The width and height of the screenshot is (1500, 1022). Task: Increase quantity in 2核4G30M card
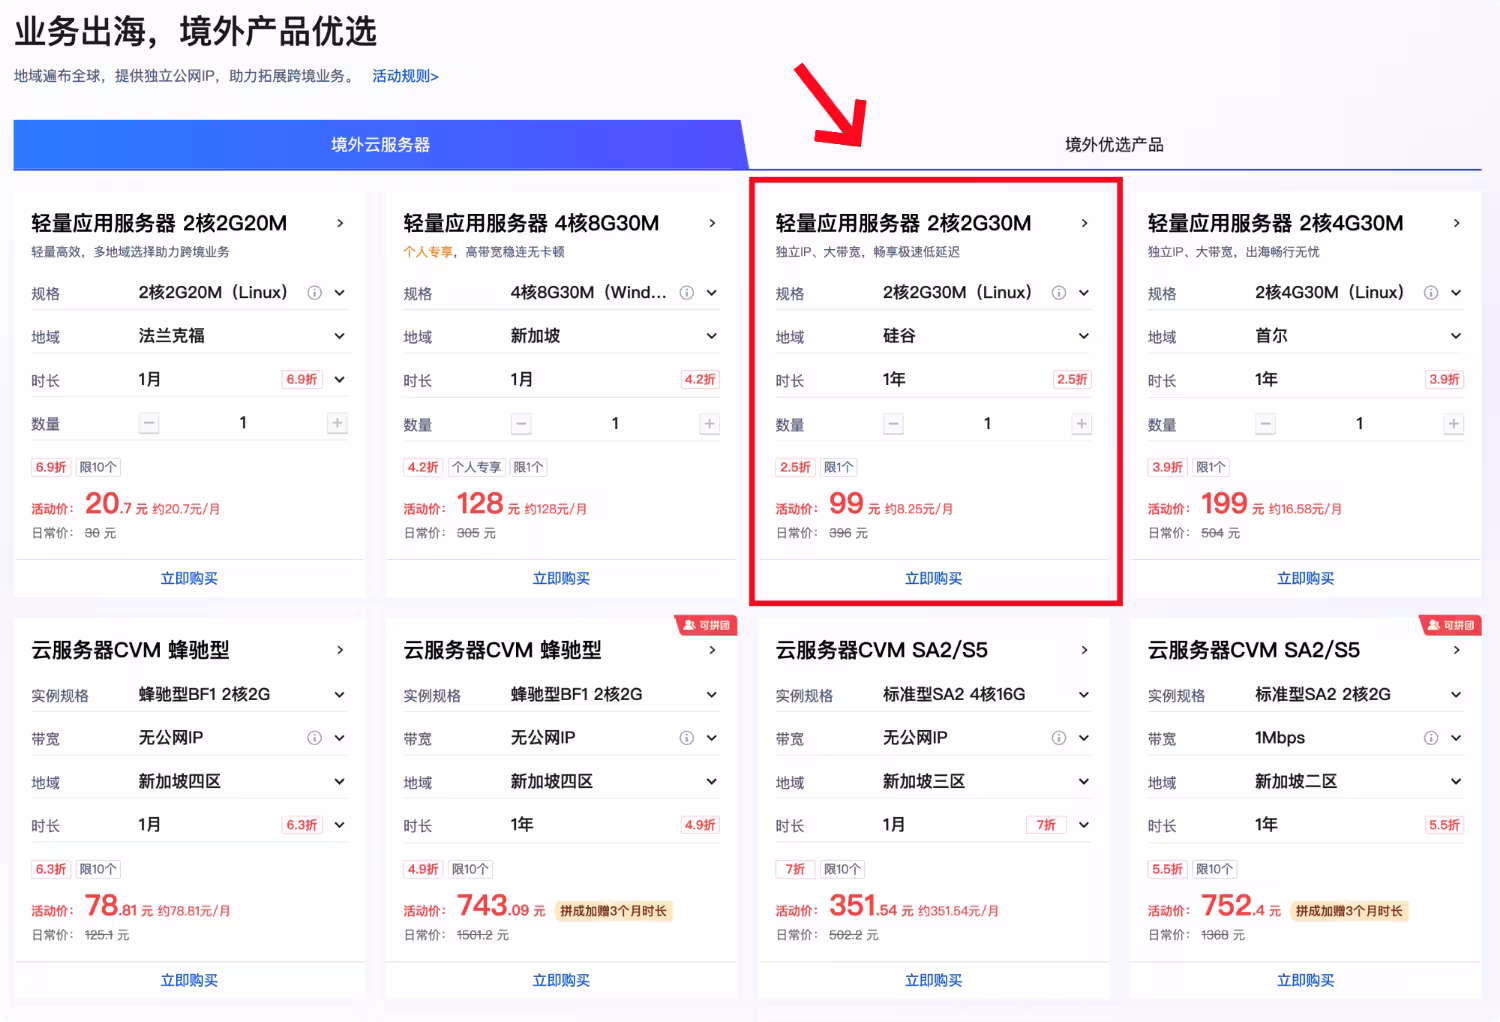pos(1453,423)
